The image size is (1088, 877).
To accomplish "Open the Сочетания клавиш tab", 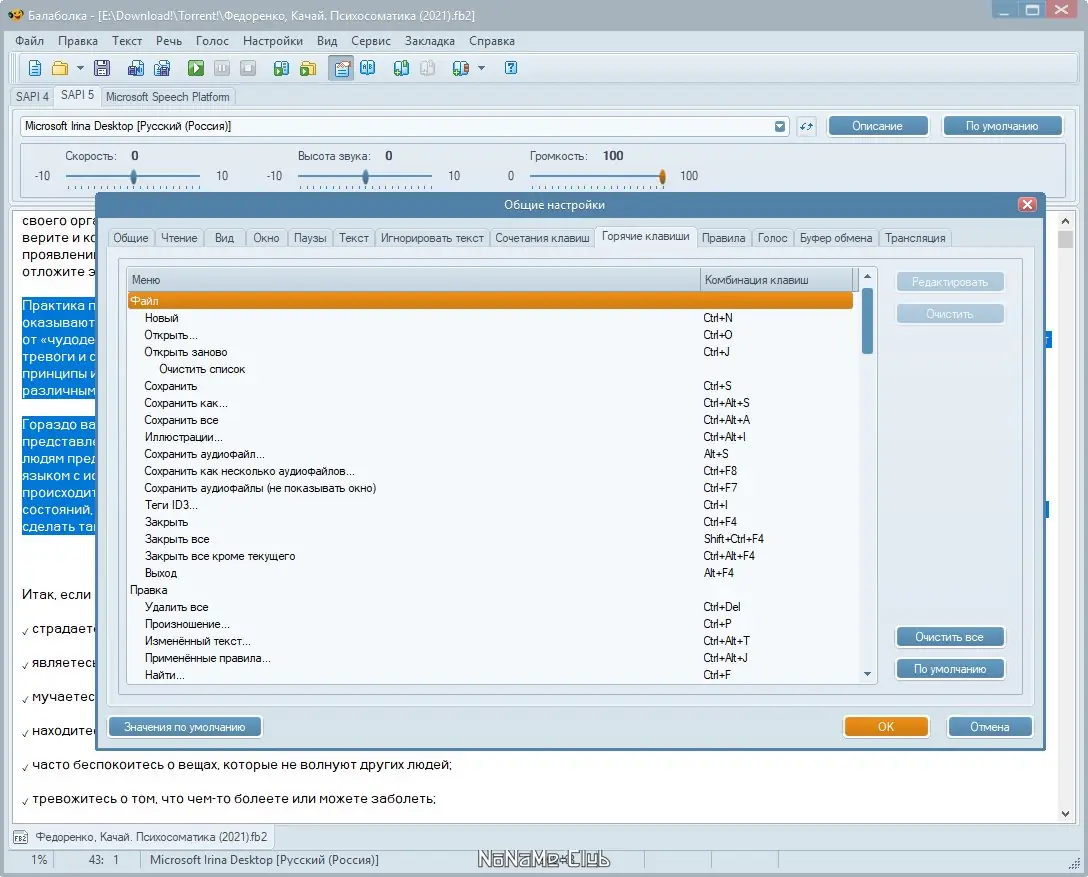I will pyautogui.click(x=542, y=238).
